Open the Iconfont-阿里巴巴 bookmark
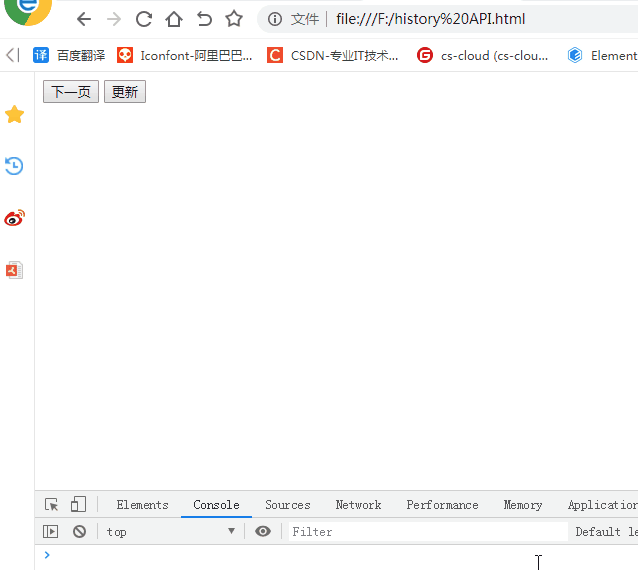Image resolution: width=638 pixels, height=570 pixels. 184,55
